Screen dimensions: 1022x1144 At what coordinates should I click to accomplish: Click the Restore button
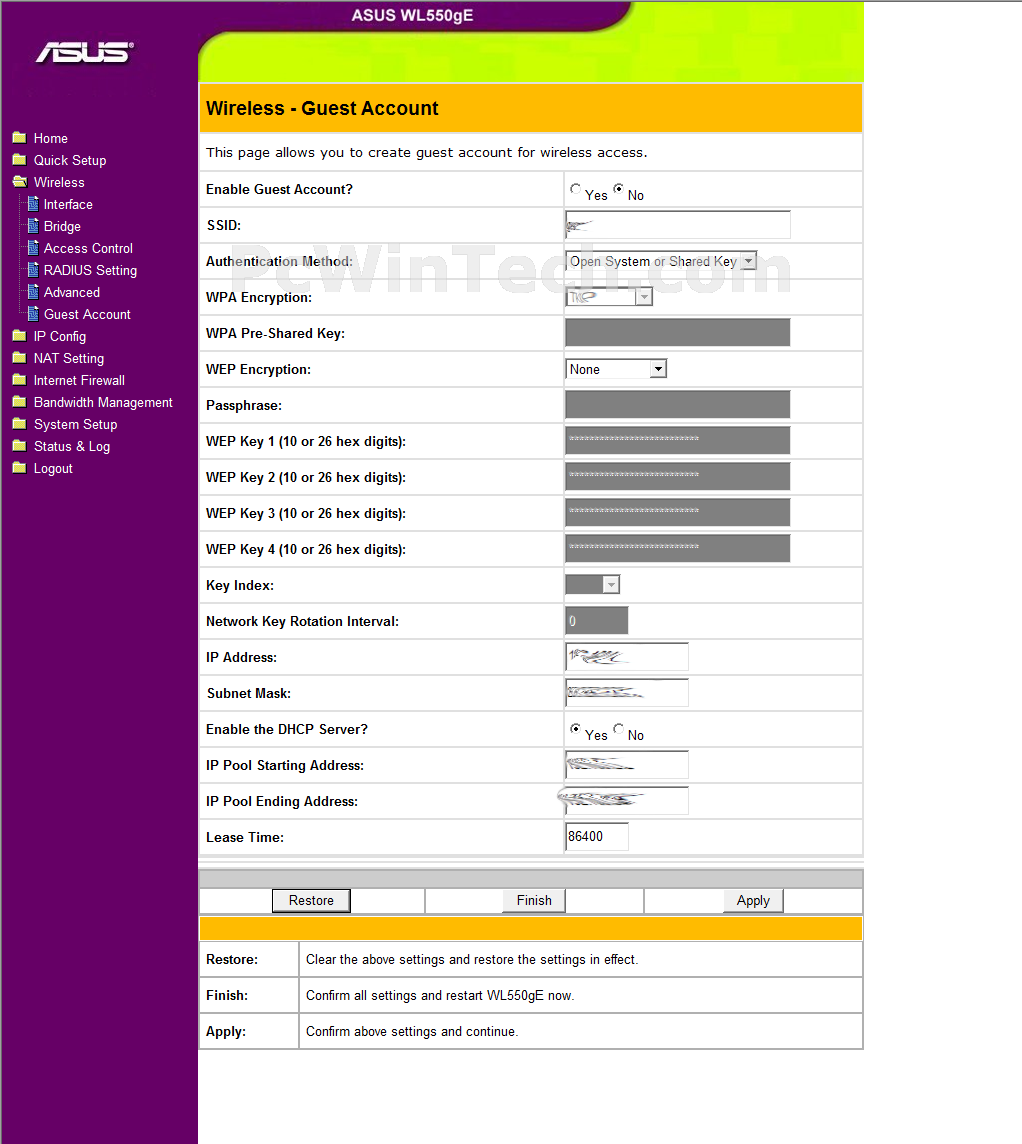click(311, 900)
